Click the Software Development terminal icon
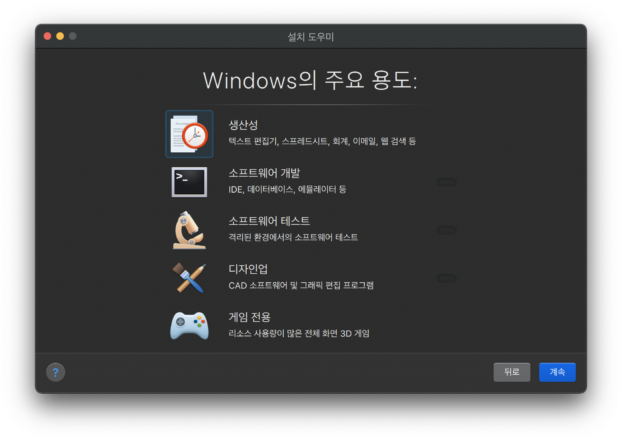622x440 pixels. coord(189,181)
